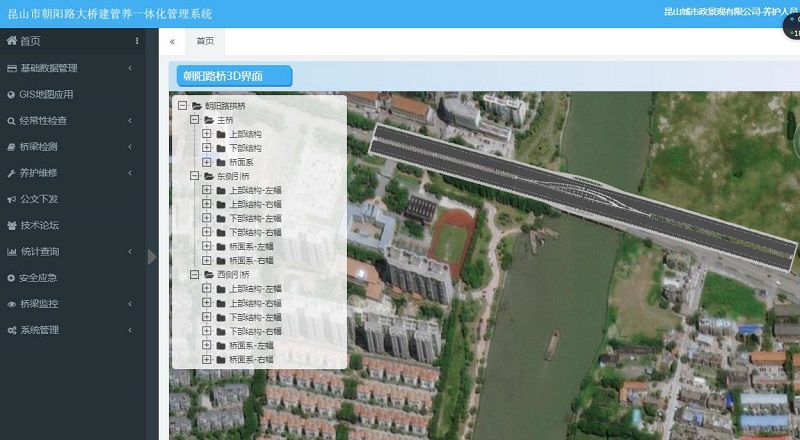Viewport: 800px width, 440px height.
Task: Click the users icon for 技术论坛
Action: [x=11, y=225]
